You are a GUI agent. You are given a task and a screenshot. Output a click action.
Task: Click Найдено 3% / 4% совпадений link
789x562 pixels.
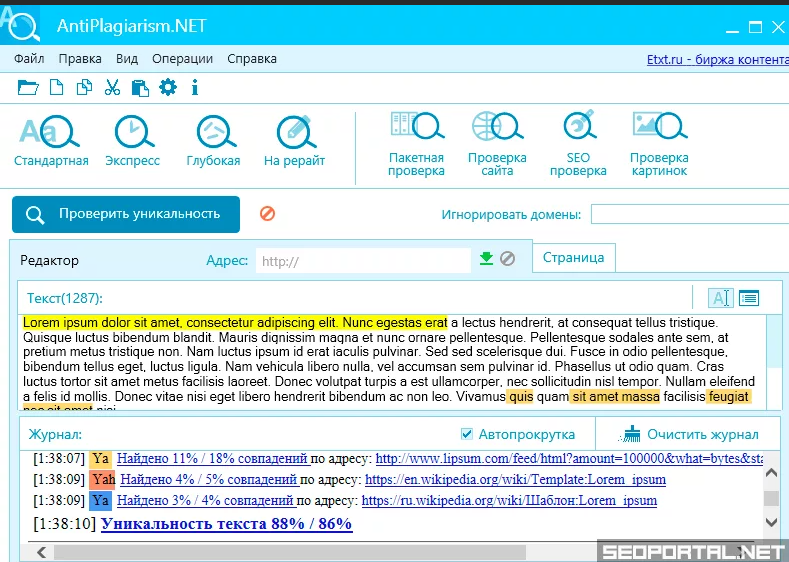pyautogui.click(x=205, y=501)
